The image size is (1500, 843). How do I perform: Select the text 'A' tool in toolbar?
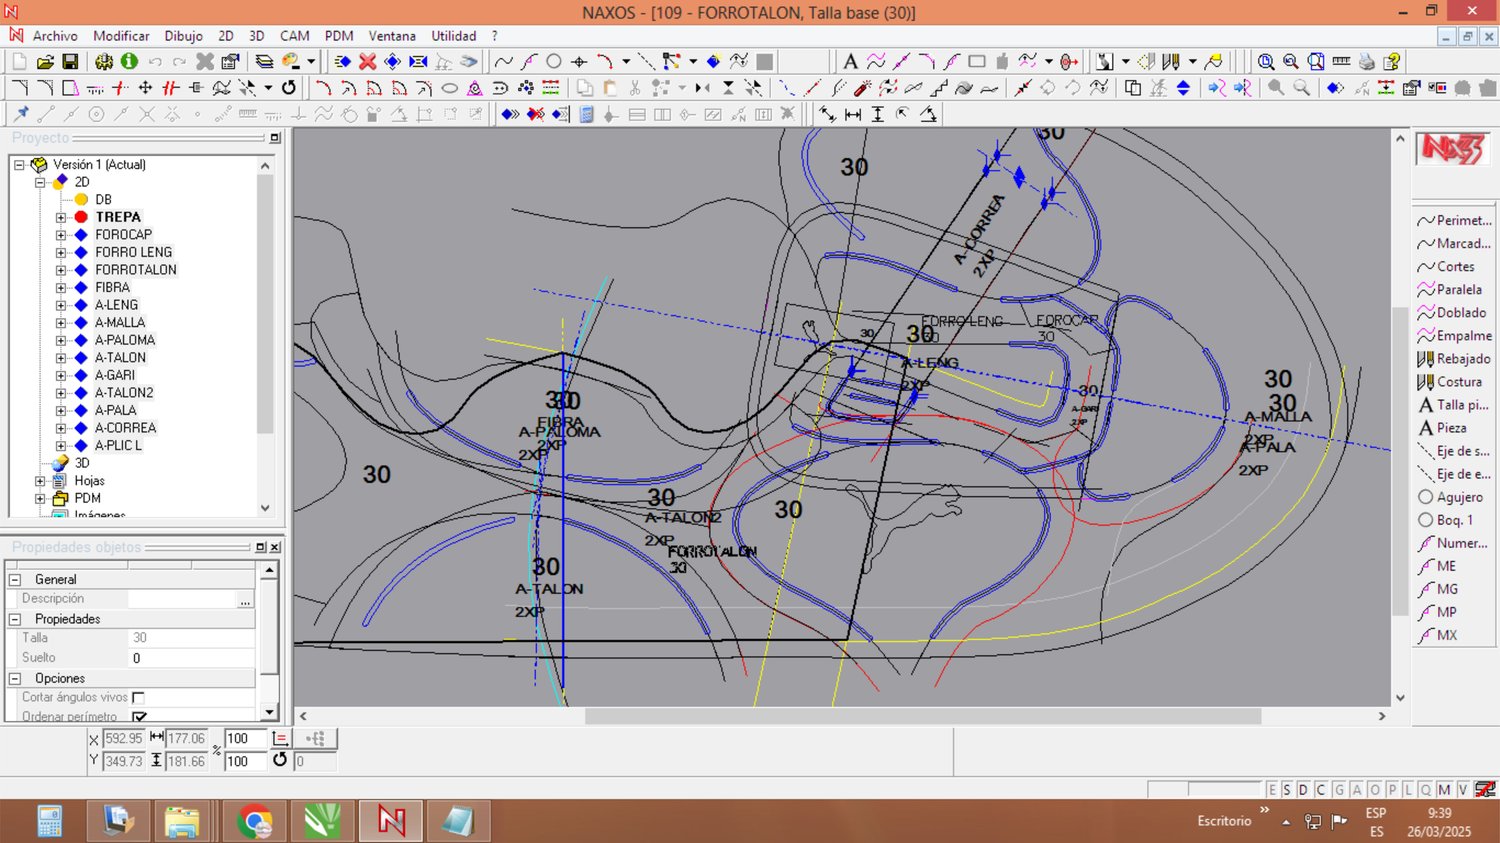tap(850, 62)
